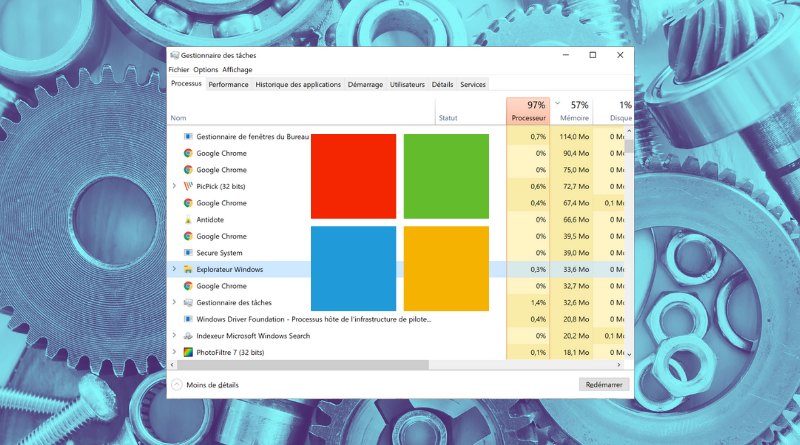Click the Redémarrer button
The height and width of the screenshot is (445, 800).
point(604,385)
